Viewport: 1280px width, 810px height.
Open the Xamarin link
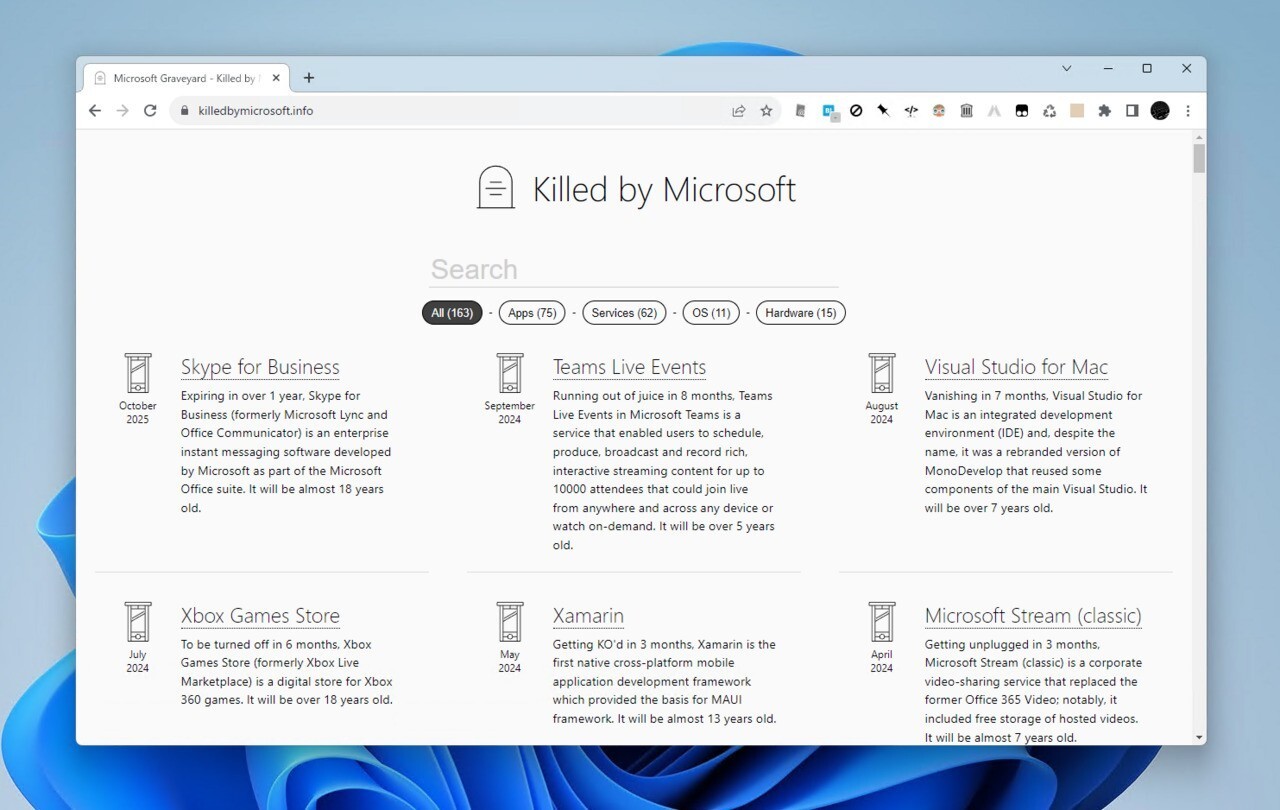coord(588,615)
